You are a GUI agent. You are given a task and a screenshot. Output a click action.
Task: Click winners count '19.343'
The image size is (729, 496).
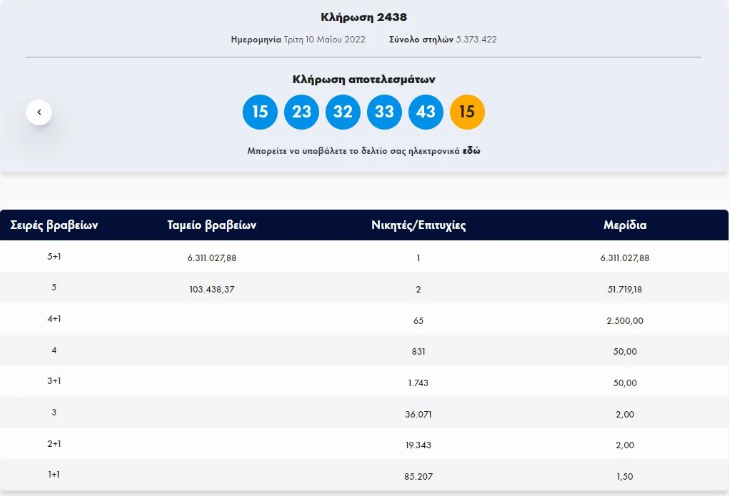(418, 445)
